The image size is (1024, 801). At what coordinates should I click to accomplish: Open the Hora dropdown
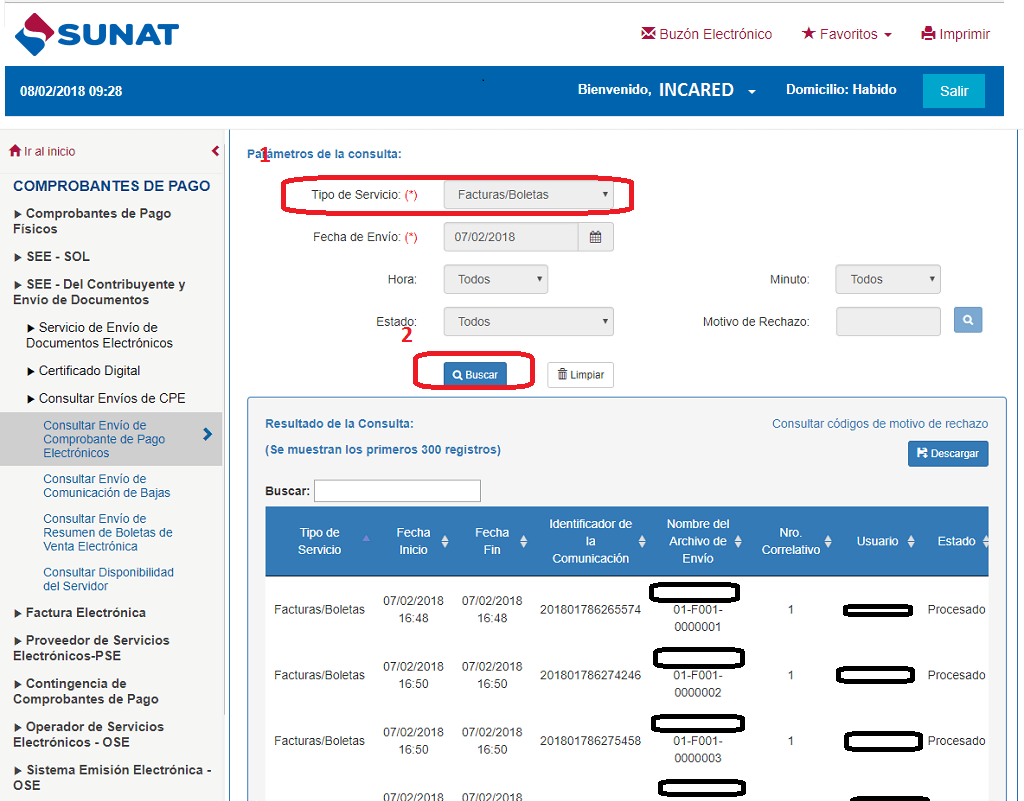pos(495,280)
